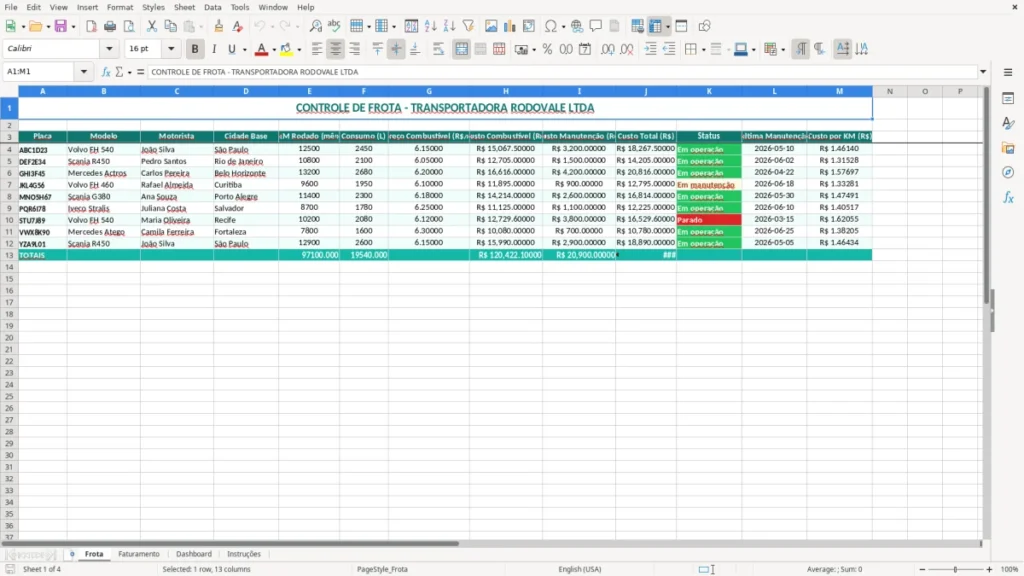Click Format as Percent icon

pyautogui.click(x=547, y=49)
